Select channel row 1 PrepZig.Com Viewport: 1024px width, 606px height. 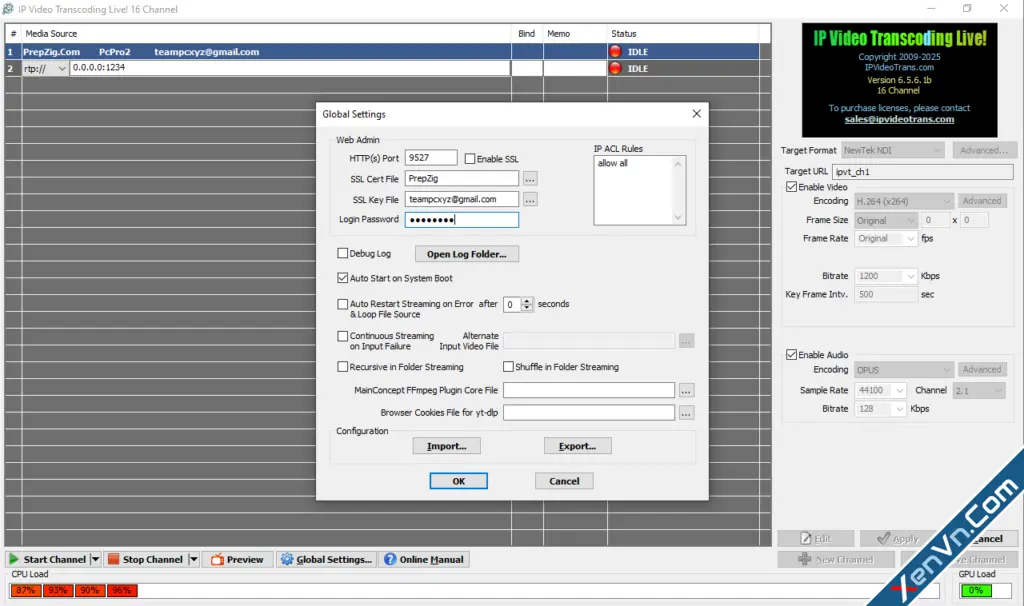point(382,52)
